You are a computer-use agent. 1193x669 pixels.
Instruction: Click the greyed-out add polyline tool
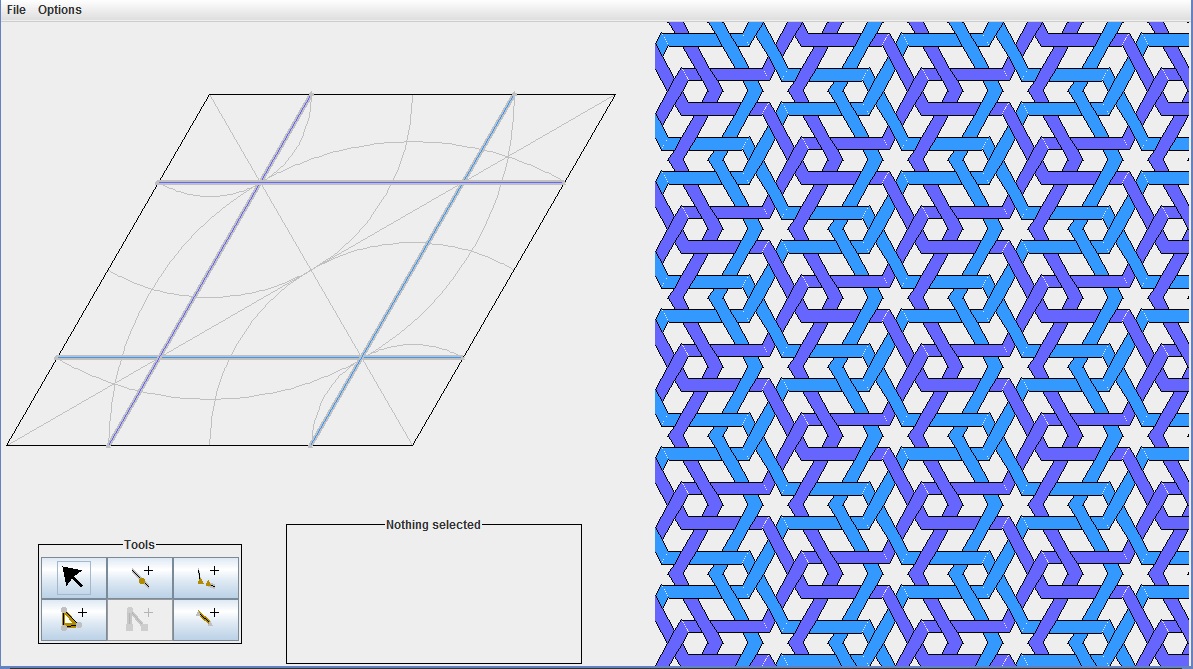pyautogui.click(x=140, y=620)
